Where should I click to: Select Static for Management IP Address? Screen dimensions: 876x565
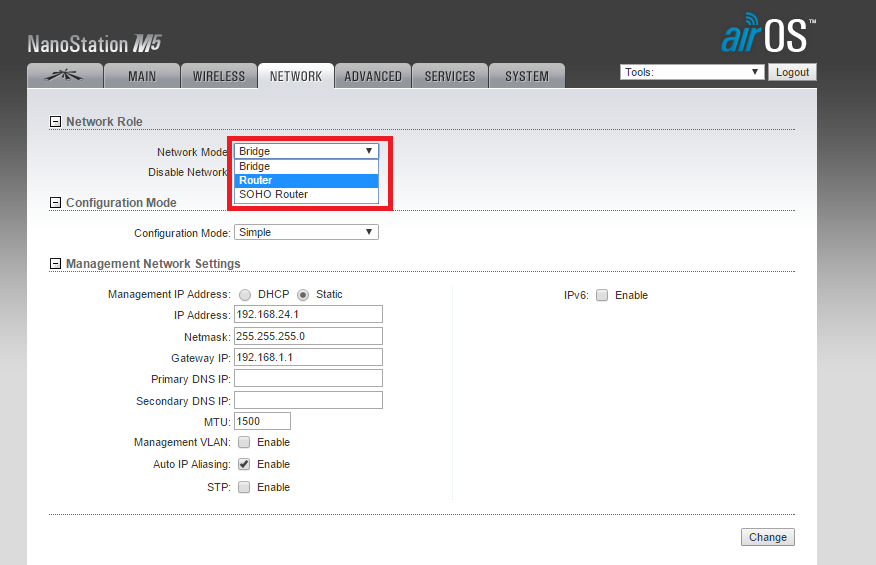tap(303, 295)
